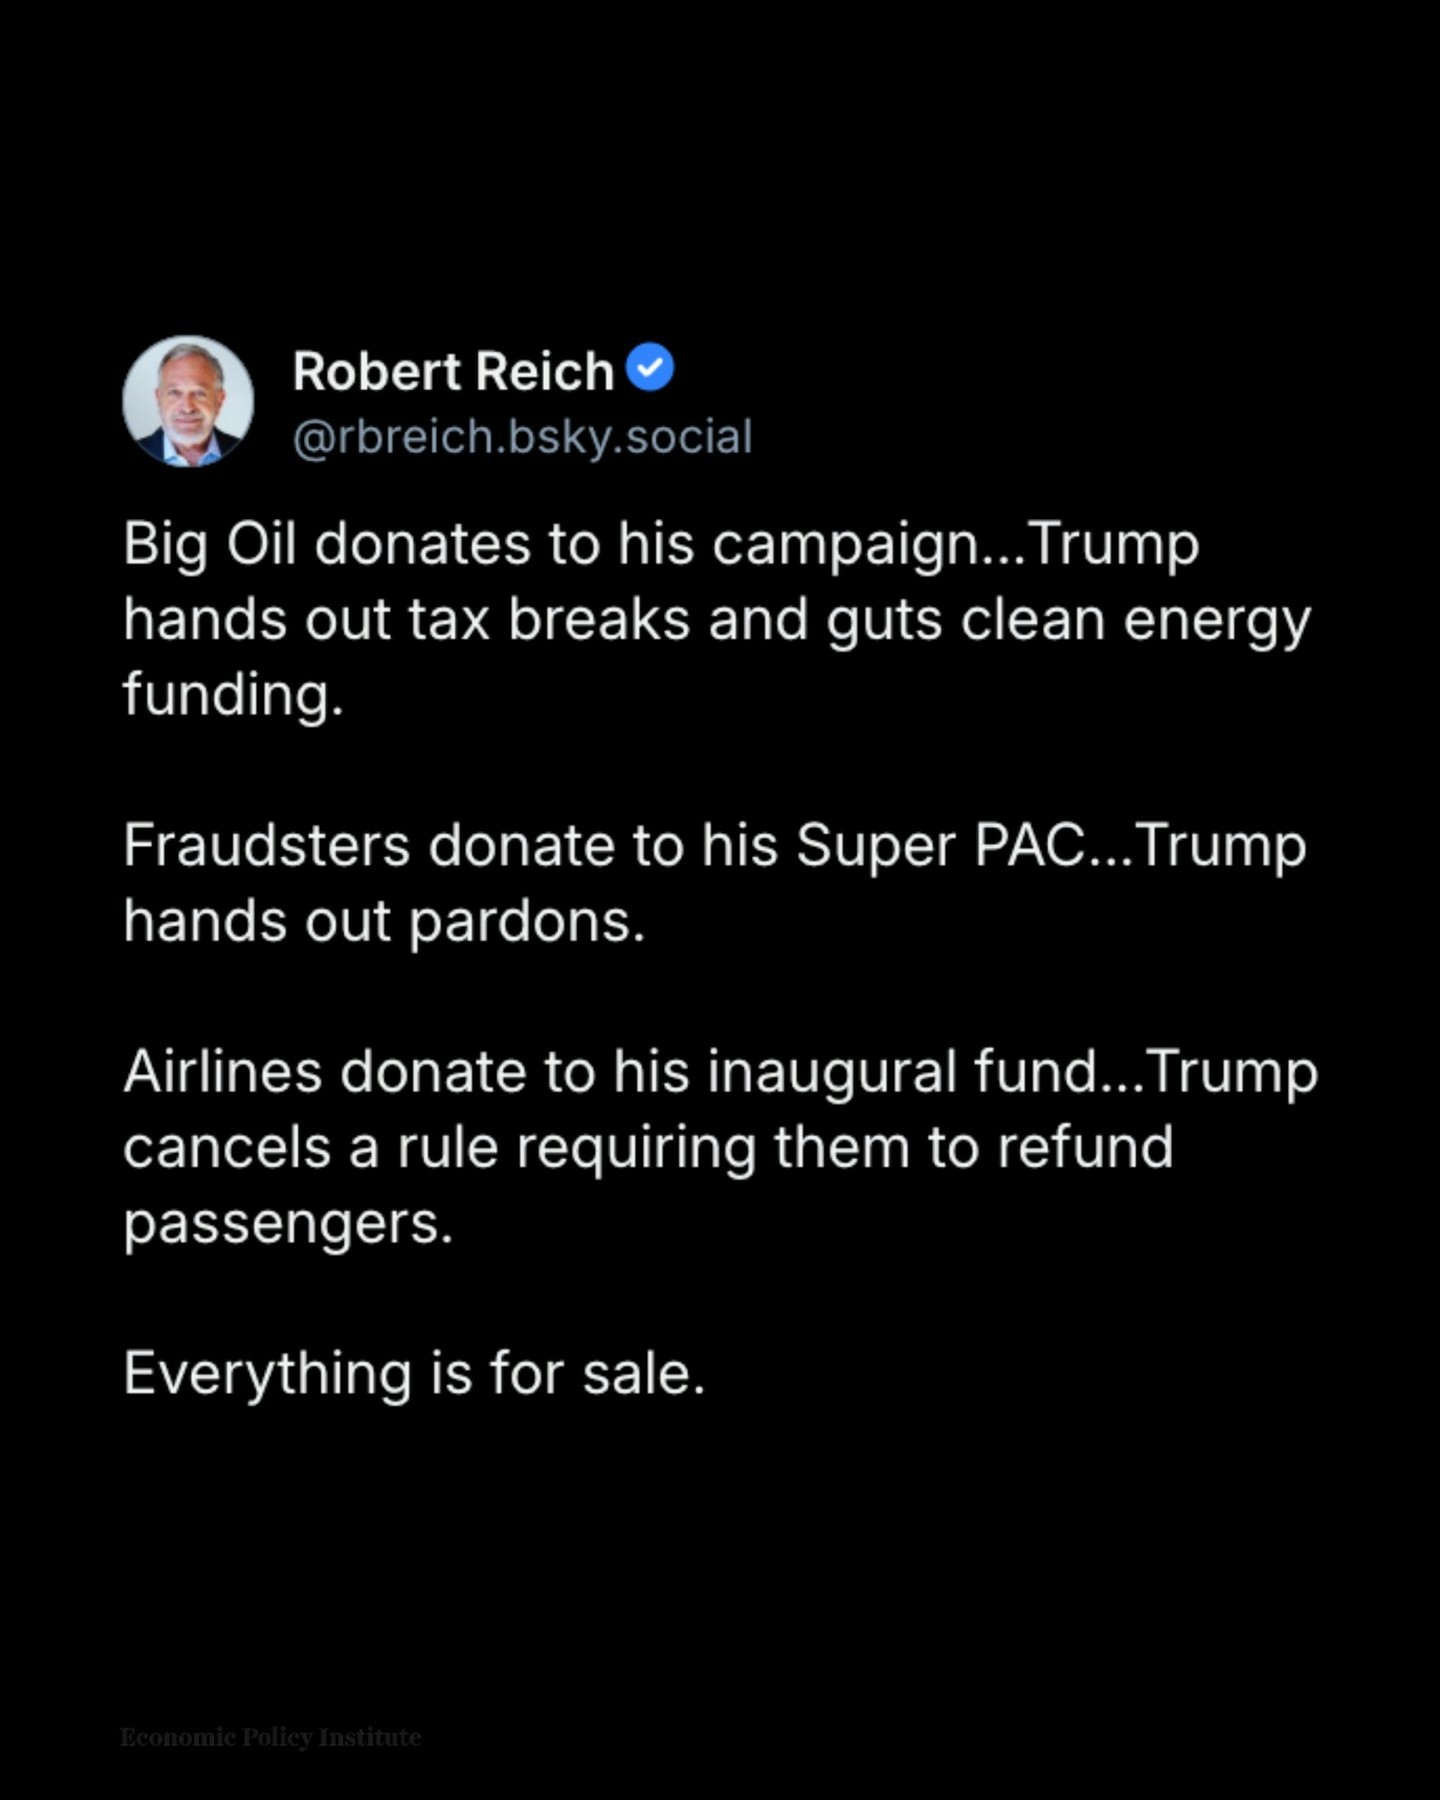Screen dimensions: 1440x1800
Task: Click the "Economic Policy Institute" watermark text
Action: pyautogui.click(x=271, y=1737)
